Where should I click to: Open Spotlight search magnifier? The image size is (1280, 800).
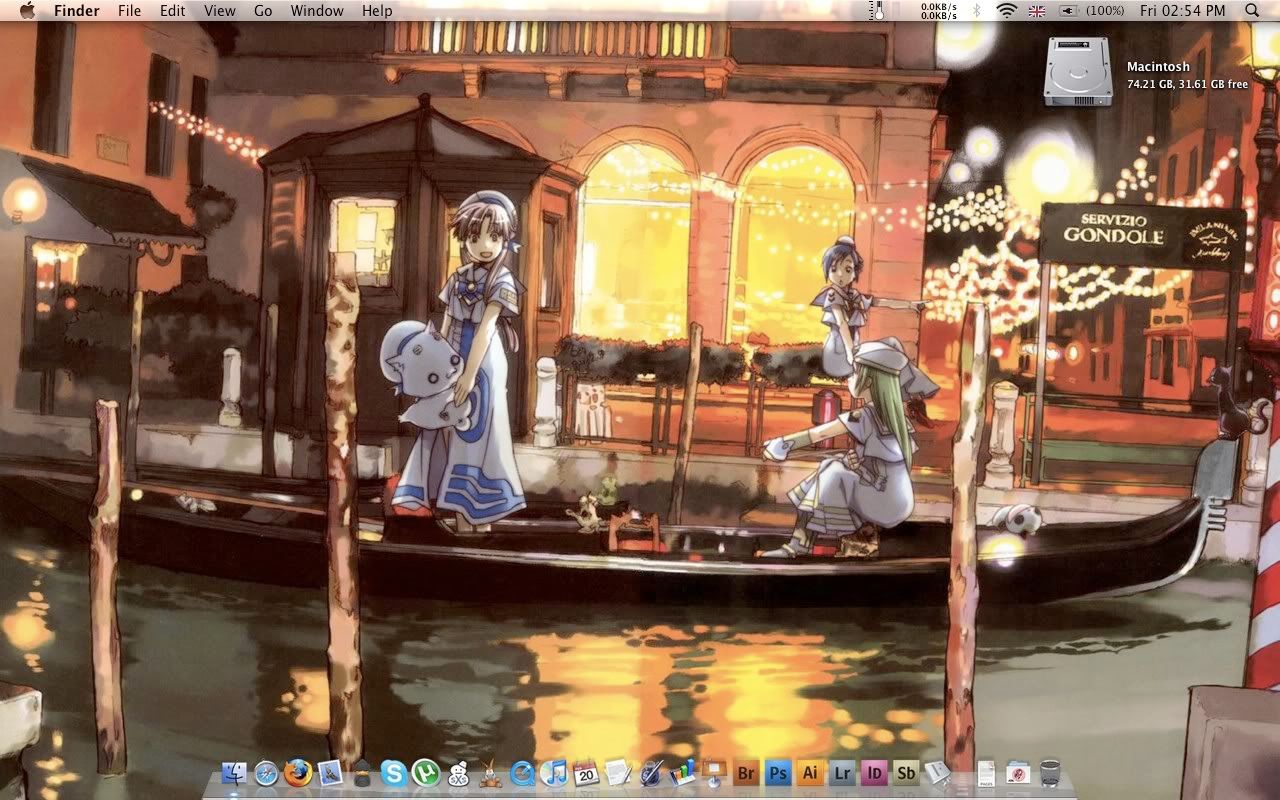[1253, 10]
